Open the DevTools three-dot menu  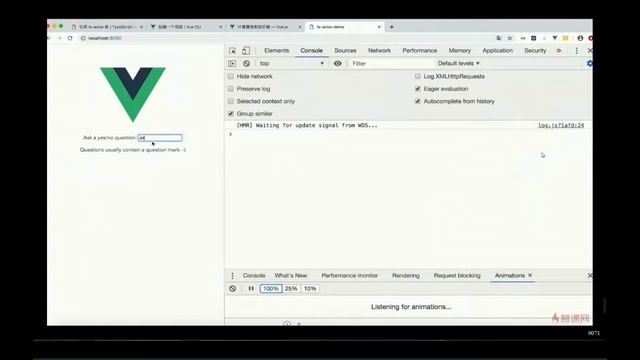[x=576, y=51]
